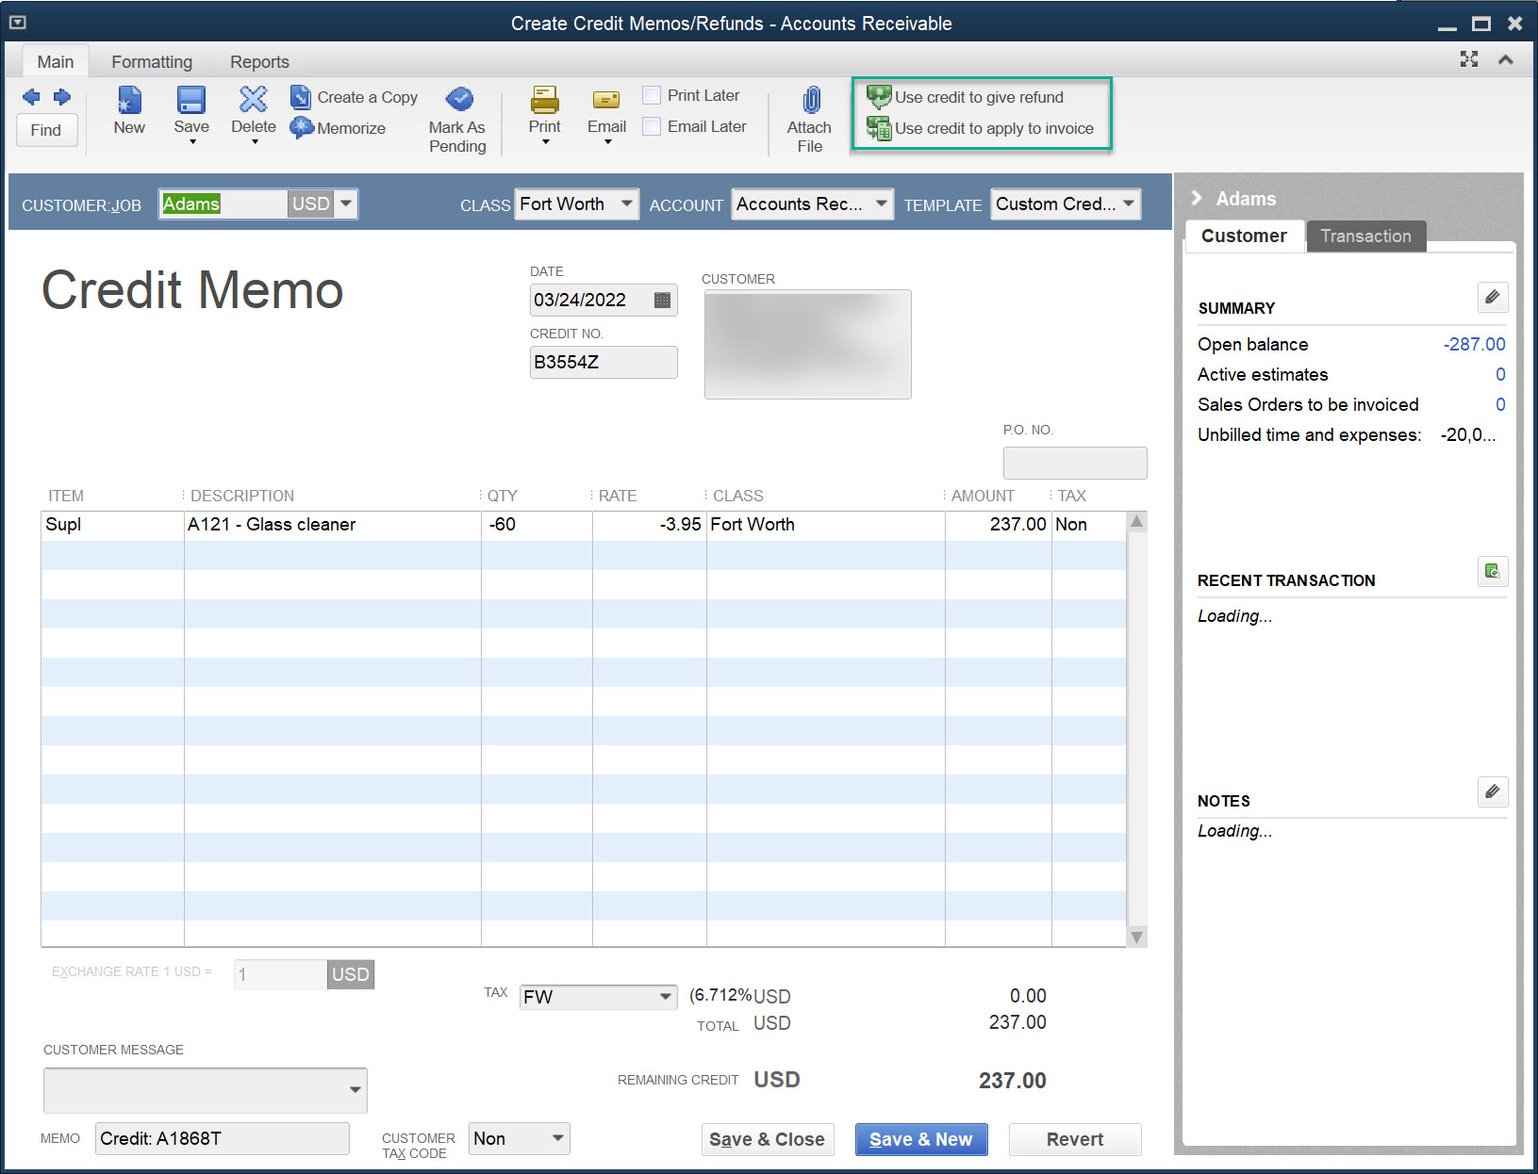
Task: Switch to the Formatting tab
Action: (x=151, y=61)
